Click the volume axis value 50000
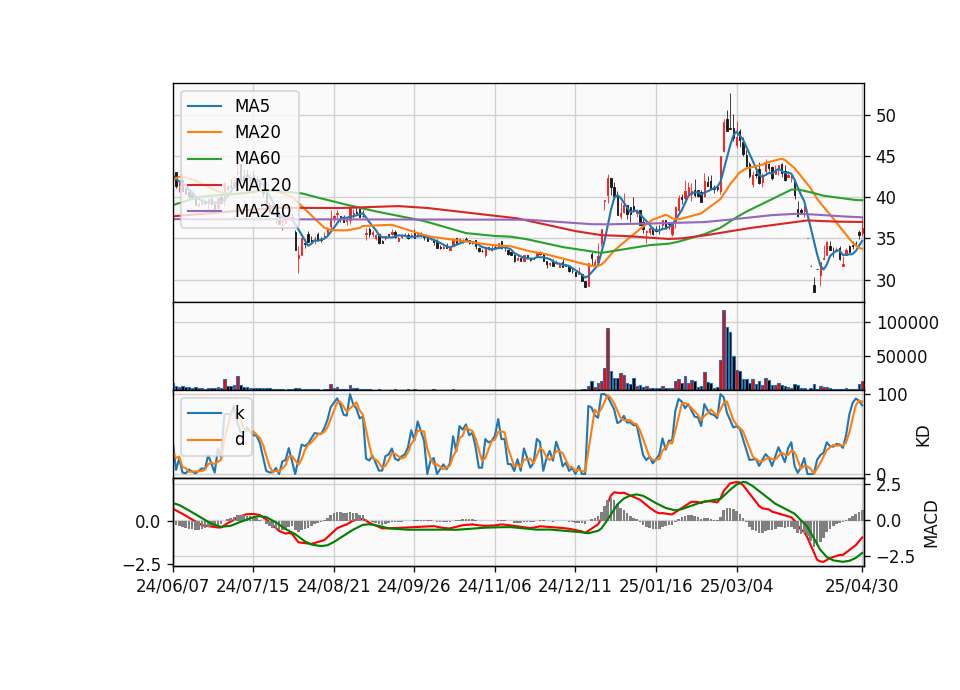960x690 pixels. click(x=902, y=357)
